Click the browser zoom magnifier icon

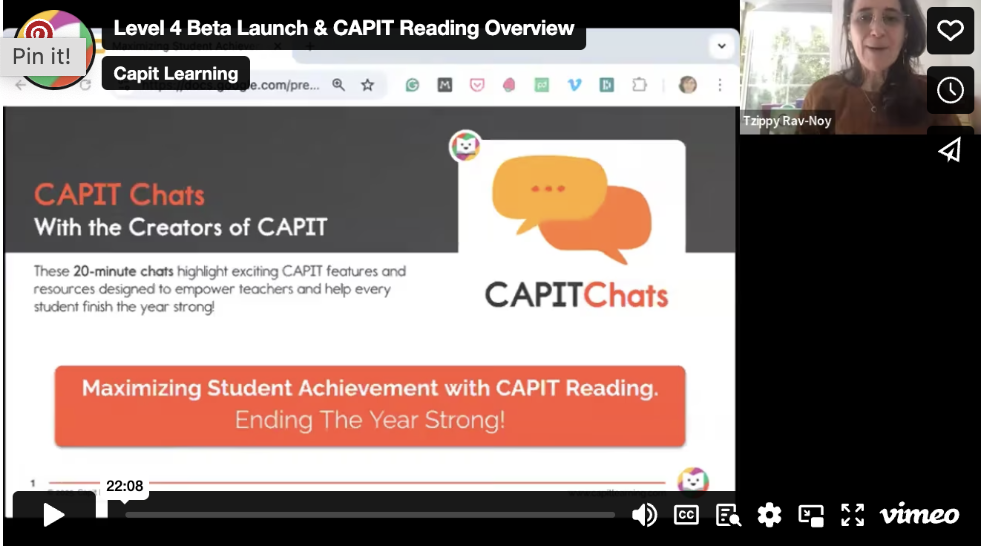(338, 85)
